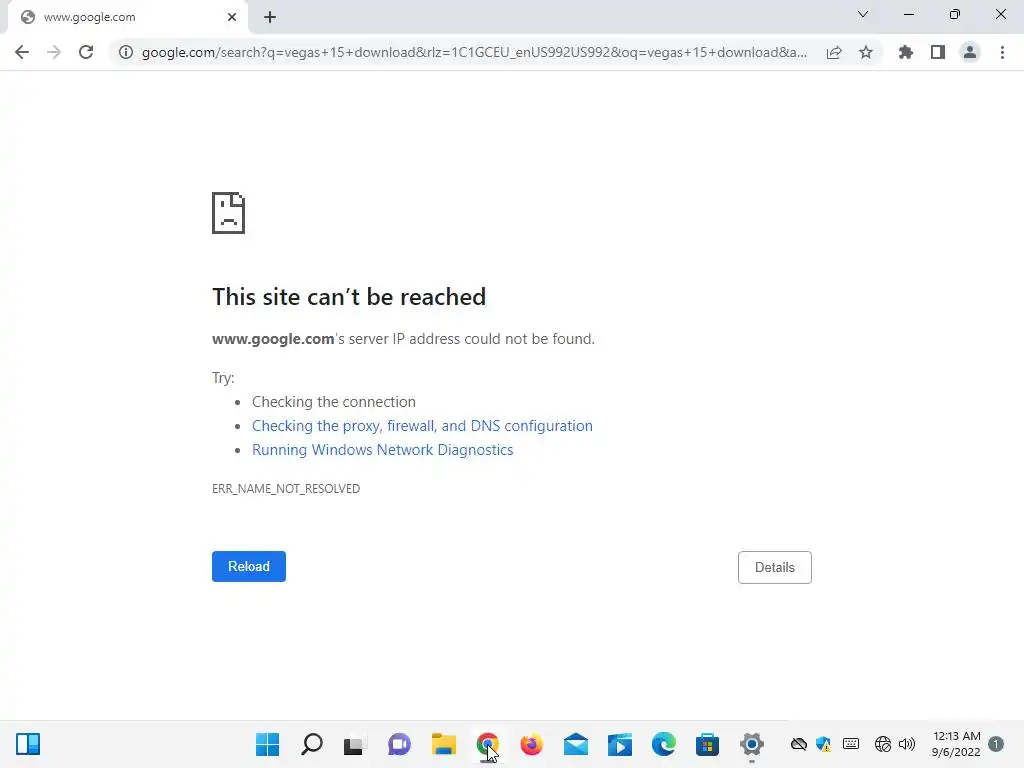1024x768 pixels.
Task: Bookmark this page with the star icon
Action: pos(866,52)
